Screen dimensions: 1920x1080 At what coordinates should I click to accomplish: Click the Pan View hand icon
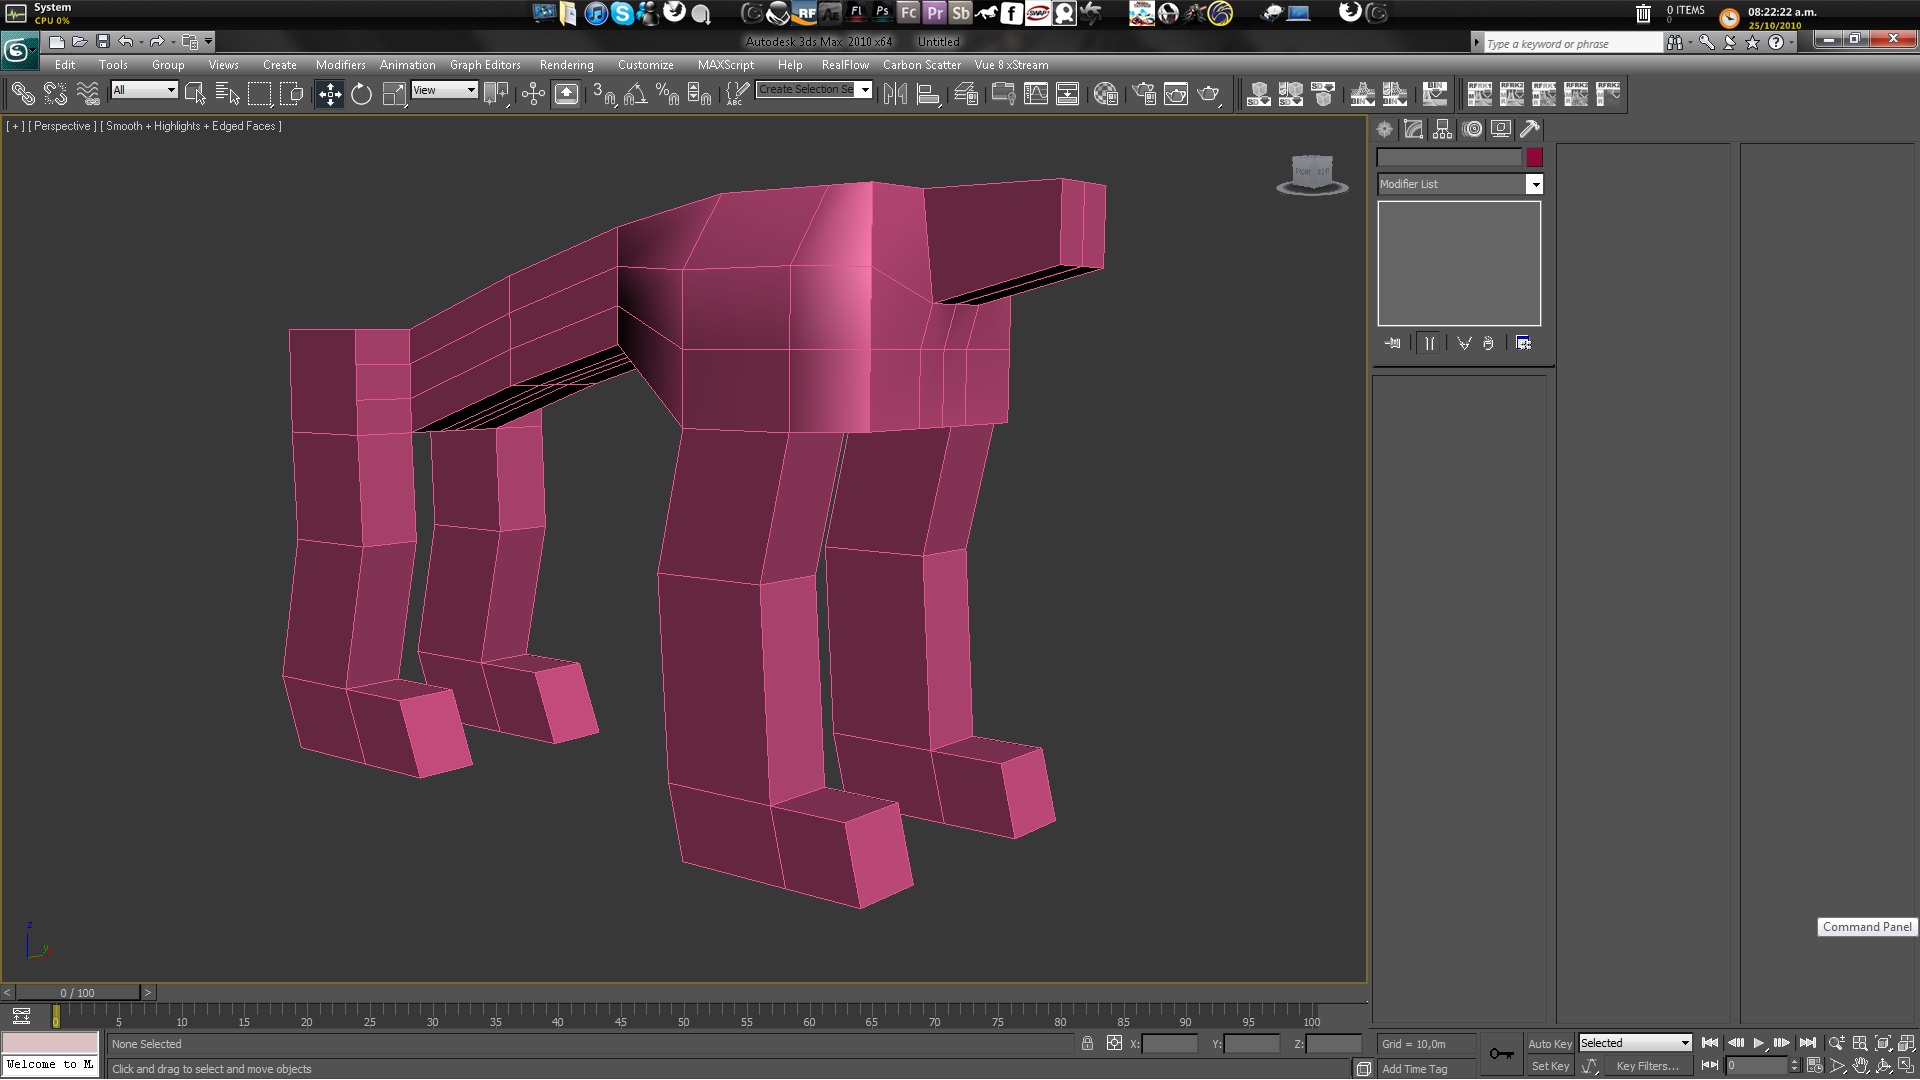coord(1860,1066)
